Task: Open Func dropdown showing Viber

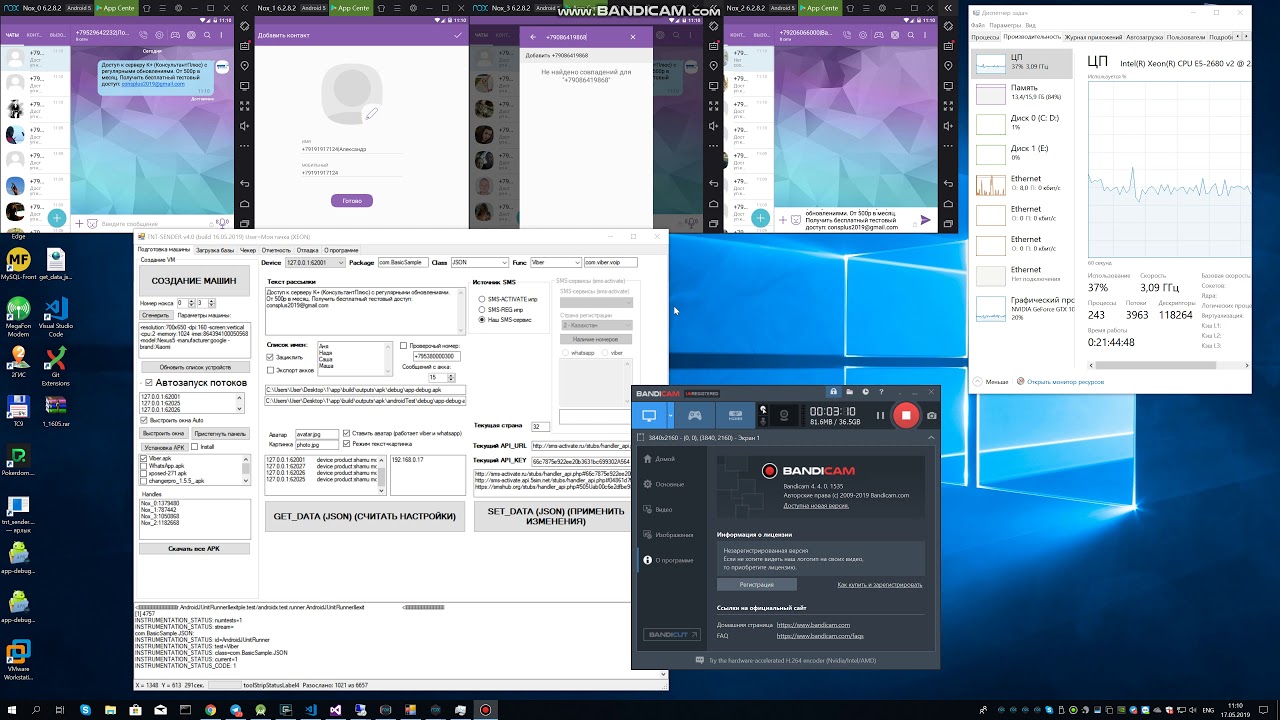Action: pos(555,262)
